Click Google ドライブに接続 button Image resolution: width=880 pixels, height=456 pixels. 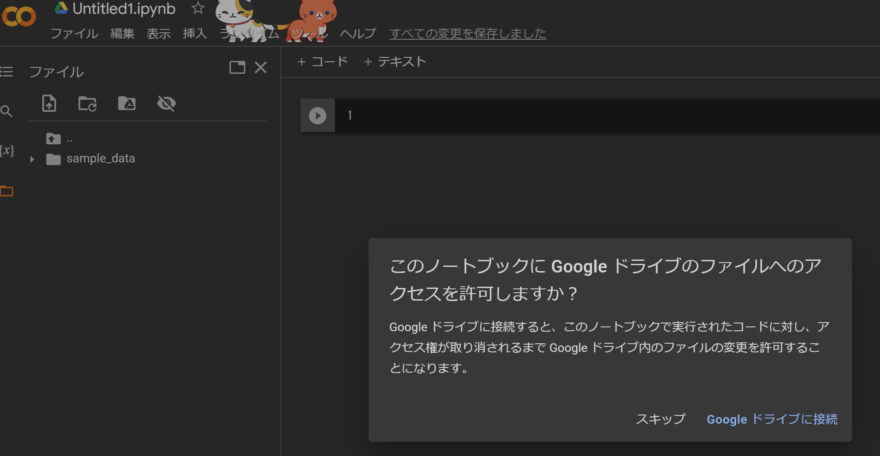[x=772, y=419]
